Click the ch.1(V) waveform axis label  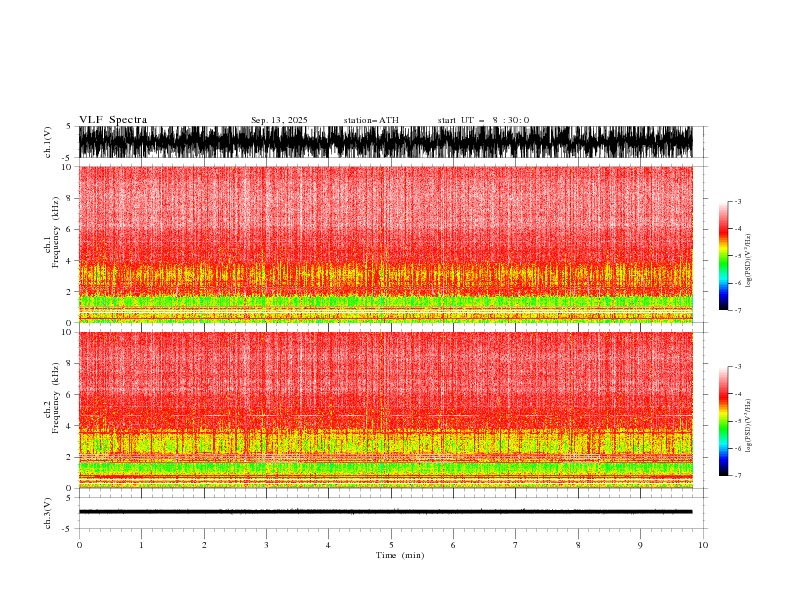click(48, 142)
